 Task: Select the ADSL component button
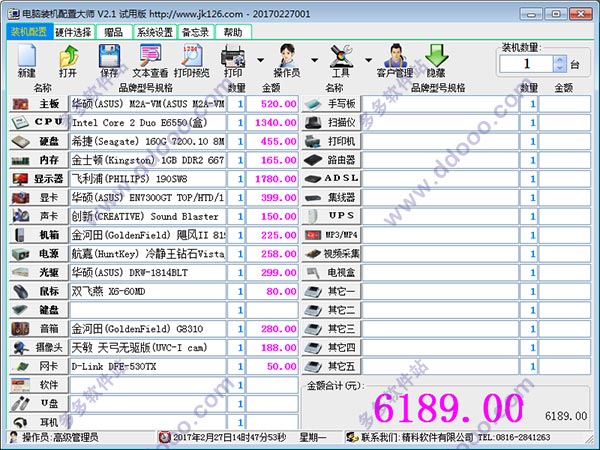(x=331, y=179)
